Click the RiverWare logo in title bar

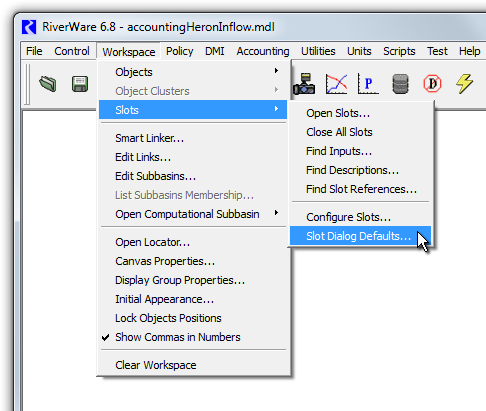29,27
